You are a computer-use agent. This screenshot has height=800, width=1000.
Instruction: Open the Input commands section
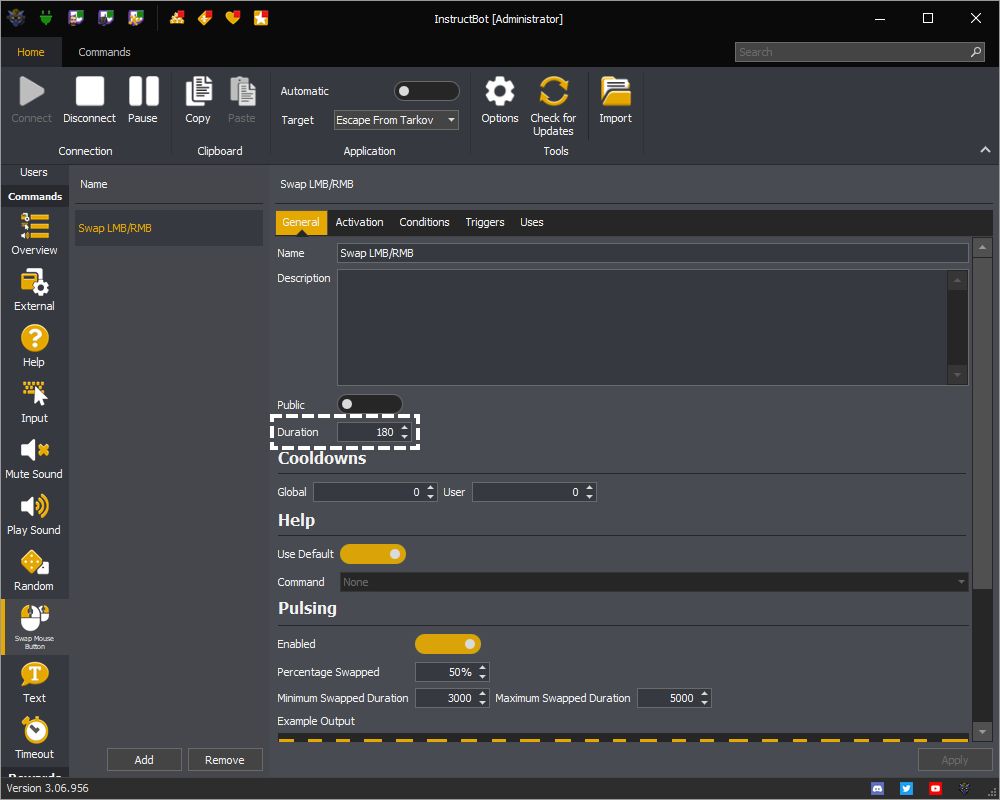[34, 402]
